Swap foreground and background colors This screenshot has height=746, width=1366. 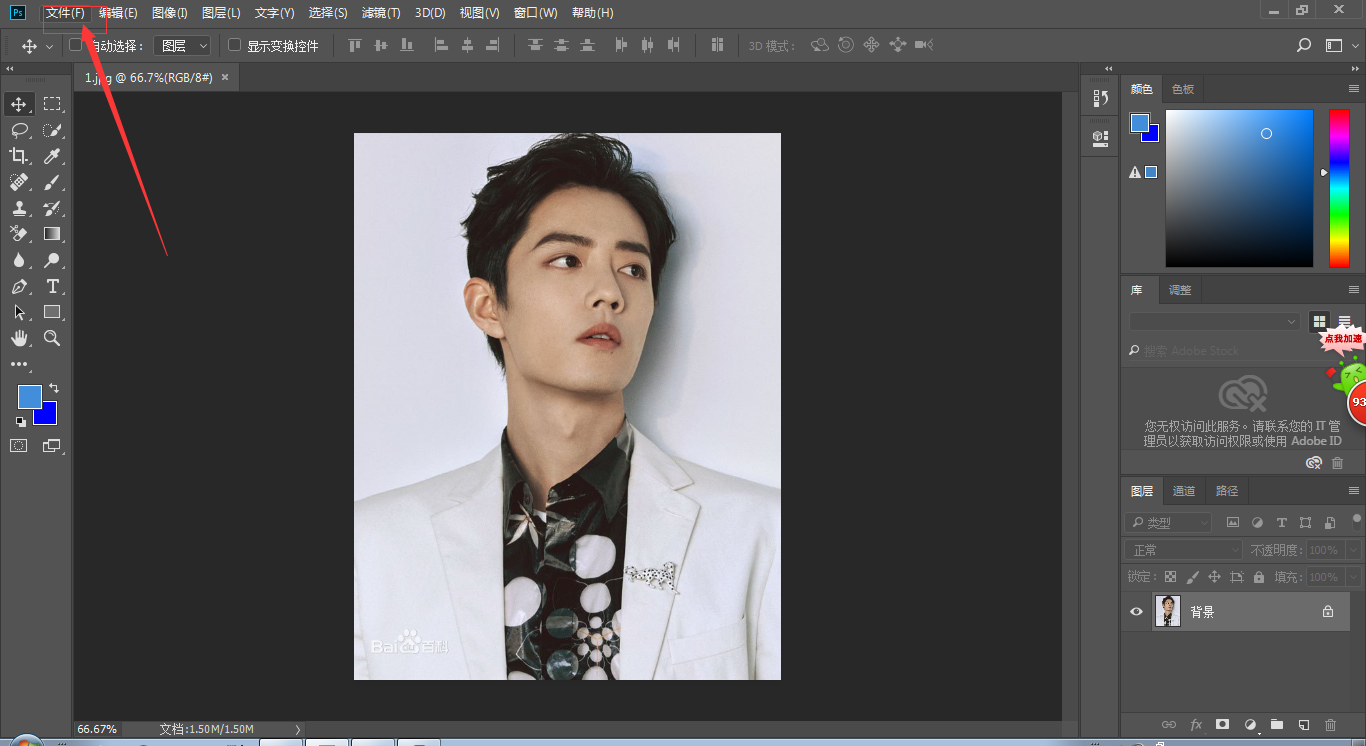coord(54,388)
